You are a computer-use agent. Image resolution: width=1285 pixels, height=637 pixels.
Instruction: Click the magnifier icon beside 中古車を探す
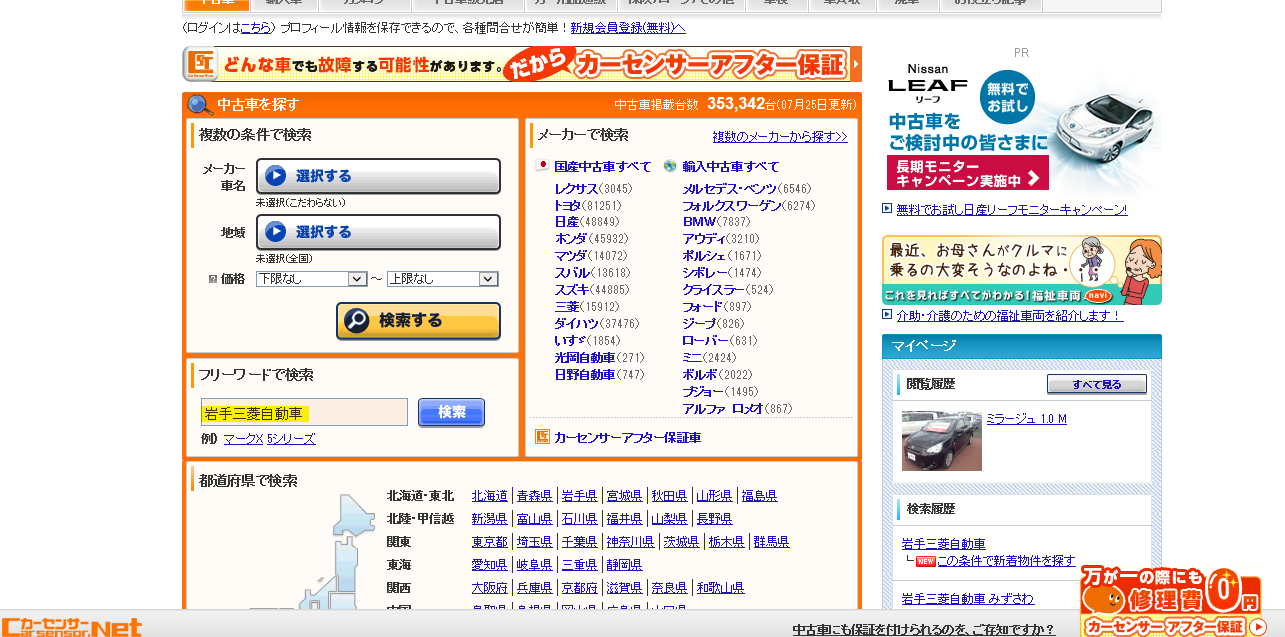pyautogui.click(x=201, y=105)
